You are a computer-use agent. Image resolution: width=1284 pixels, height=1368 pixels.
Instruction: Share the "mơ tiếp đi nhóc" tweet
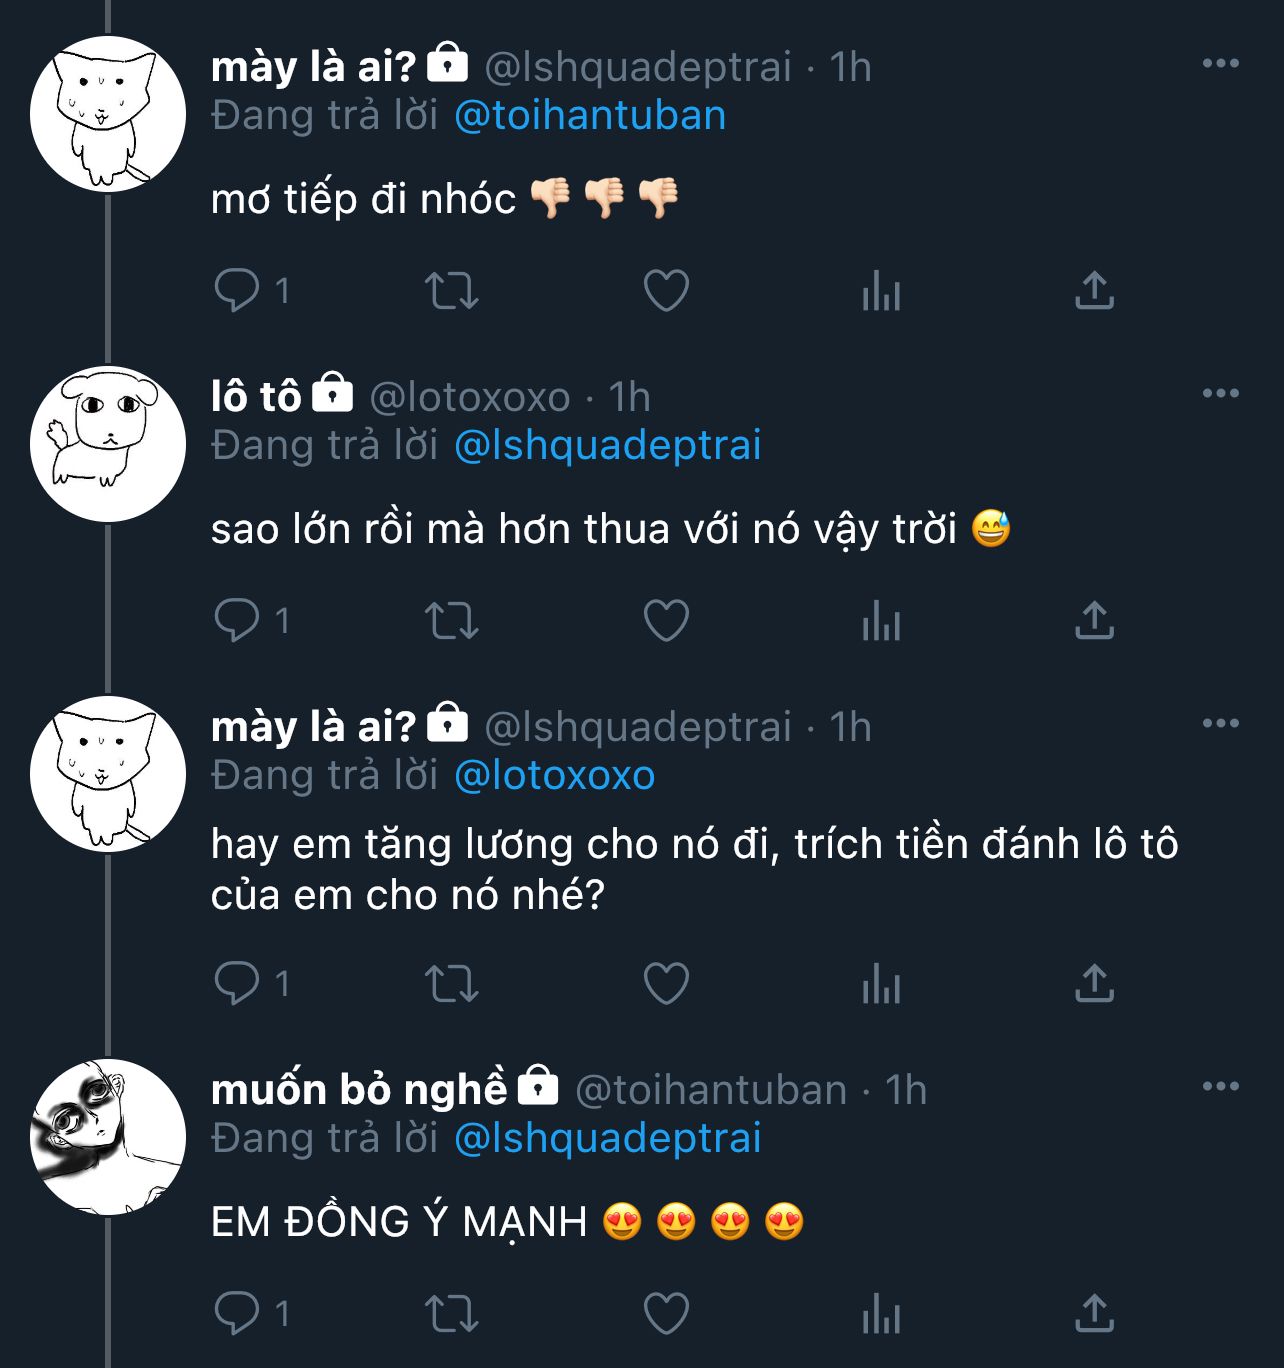pyautogui.click(x=1094, y=291)
